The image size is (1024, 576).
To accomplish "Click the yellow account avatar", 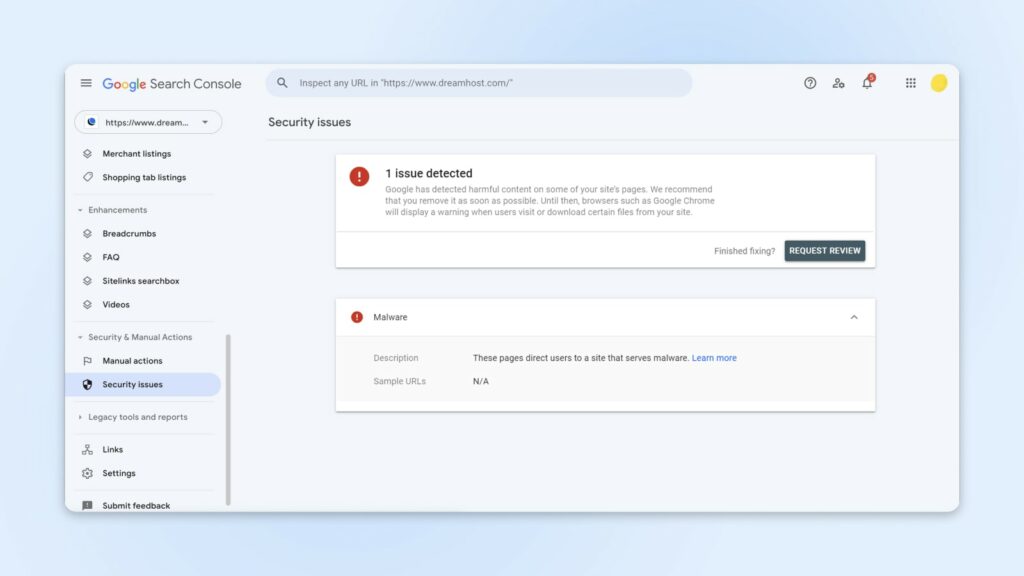I will point(938,83).
